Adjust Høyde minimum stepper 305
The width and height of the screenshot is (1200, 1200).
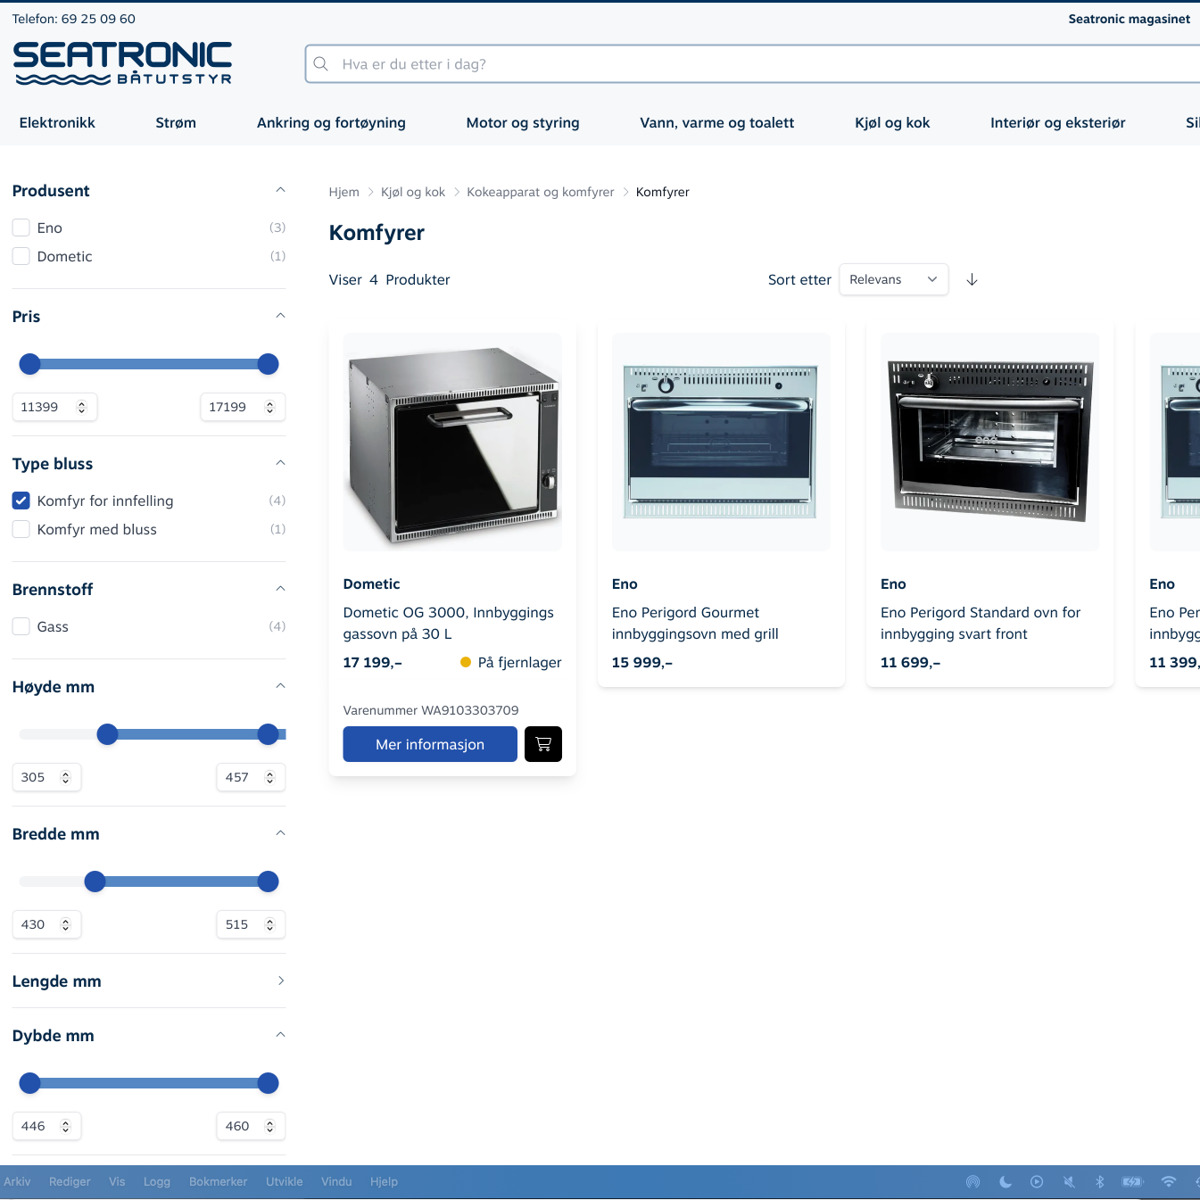pyautogui.click(x=66, y=777)
